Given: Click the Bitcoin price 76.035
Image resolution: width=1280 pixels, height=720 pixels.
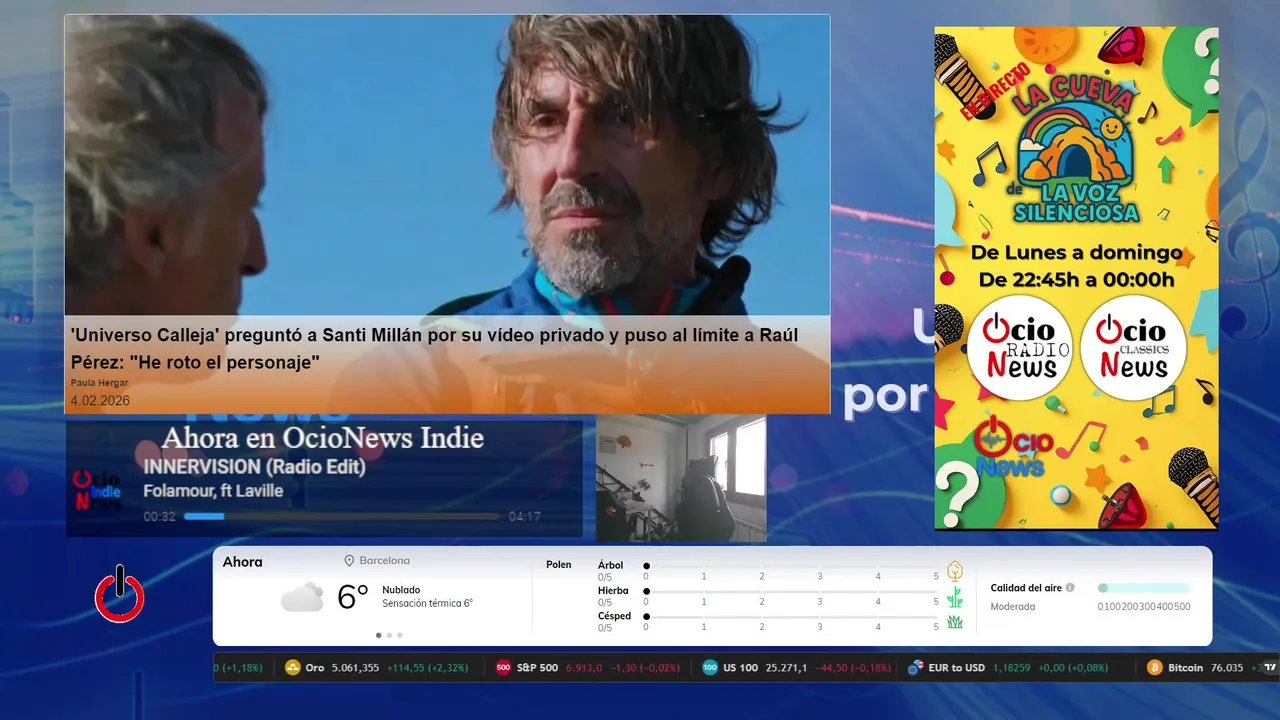Looking at the screenshot, I should click(x=1227, y=667).
